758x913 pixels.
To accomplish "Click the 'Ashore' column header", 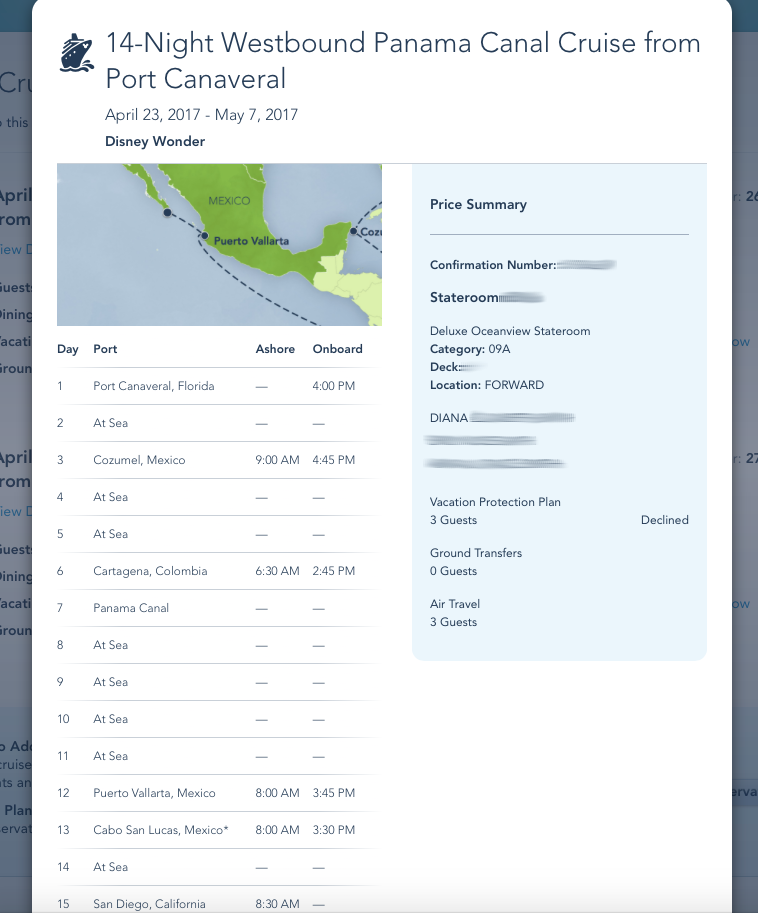I will pos(275,349).
